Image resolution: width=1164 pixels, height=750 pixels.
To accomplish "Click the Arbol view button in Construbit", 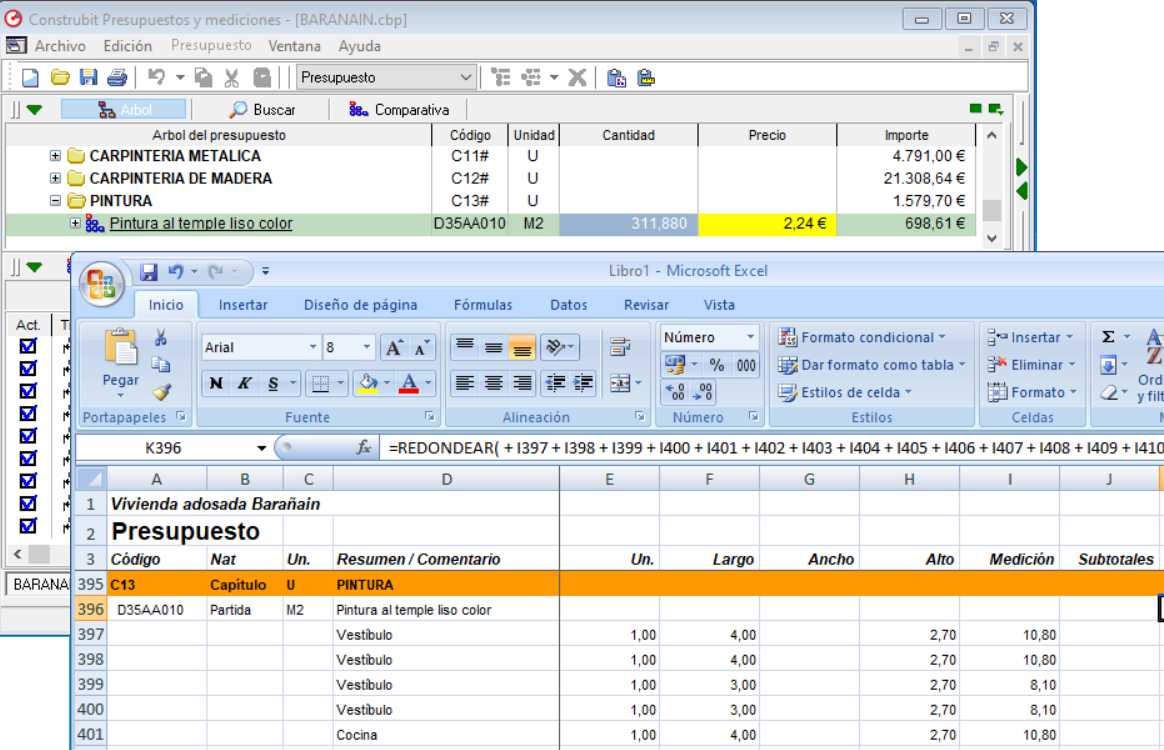I will (124, 110).
